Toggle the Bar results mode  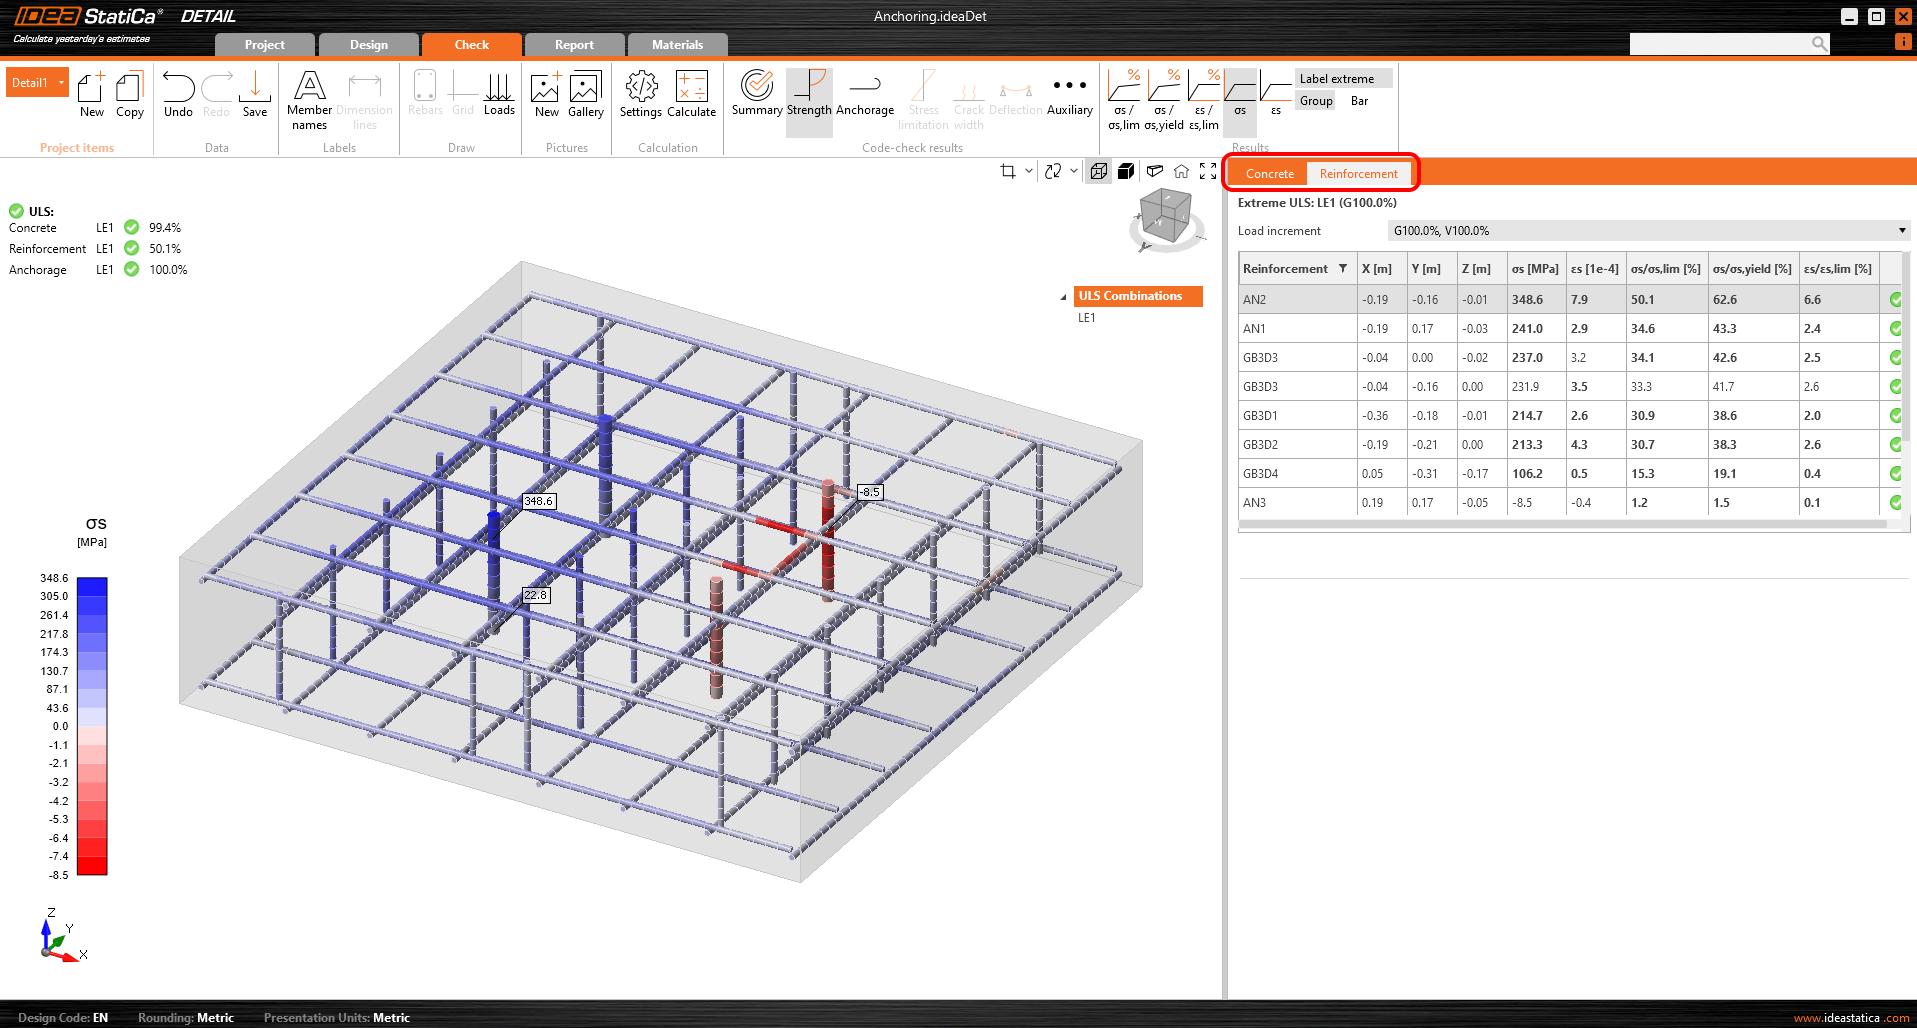(x=1359, y=101)
